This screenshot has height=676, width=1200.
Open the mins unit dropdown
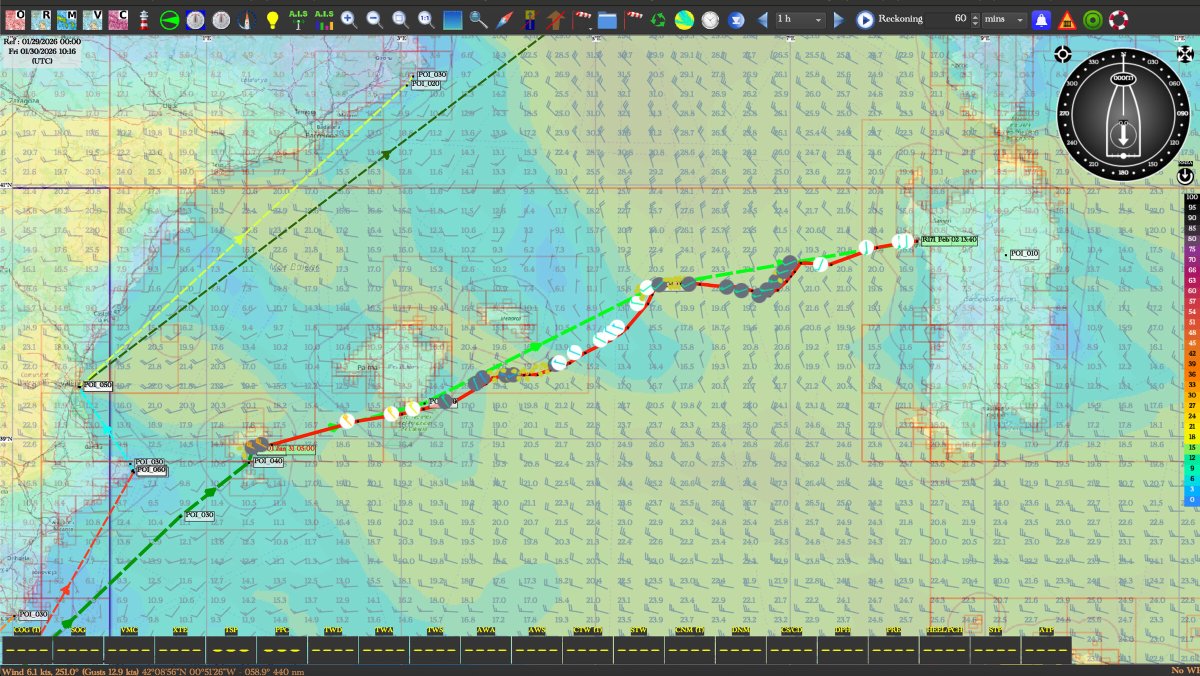click(x=1004, y=19)
